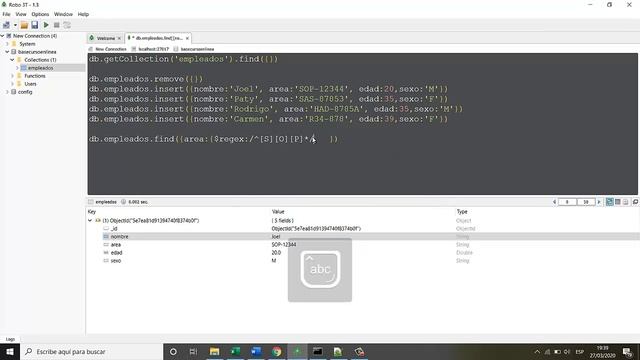This screenshot has height=360, width=640.
Task: Click the Windows taskbar search box
Action: (91, 351)
